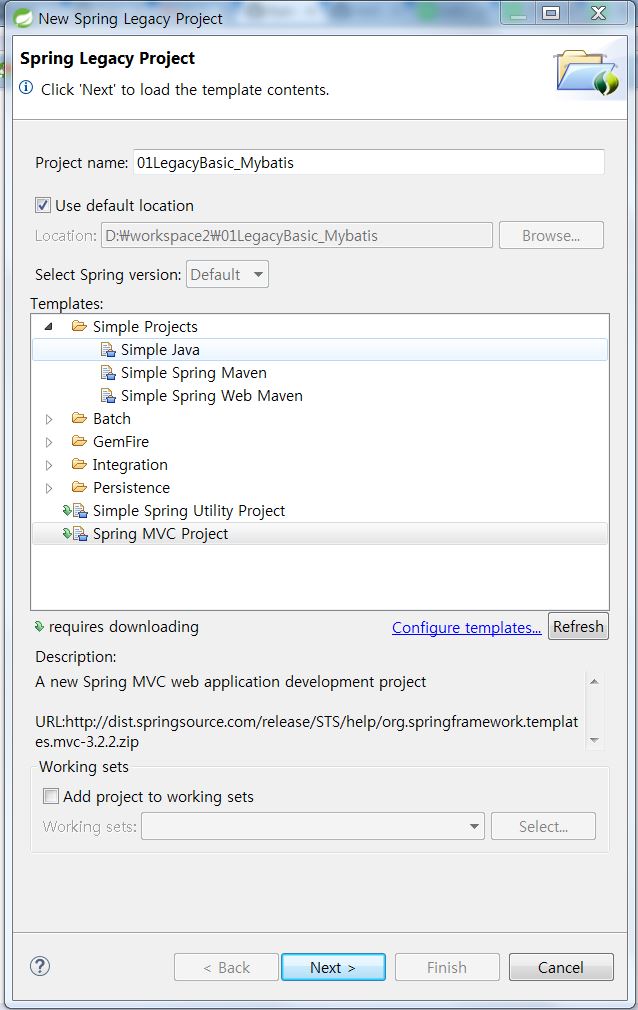Click the Integration category label
This screenshot has height=1010, width=638.
[x=130, y=464]
